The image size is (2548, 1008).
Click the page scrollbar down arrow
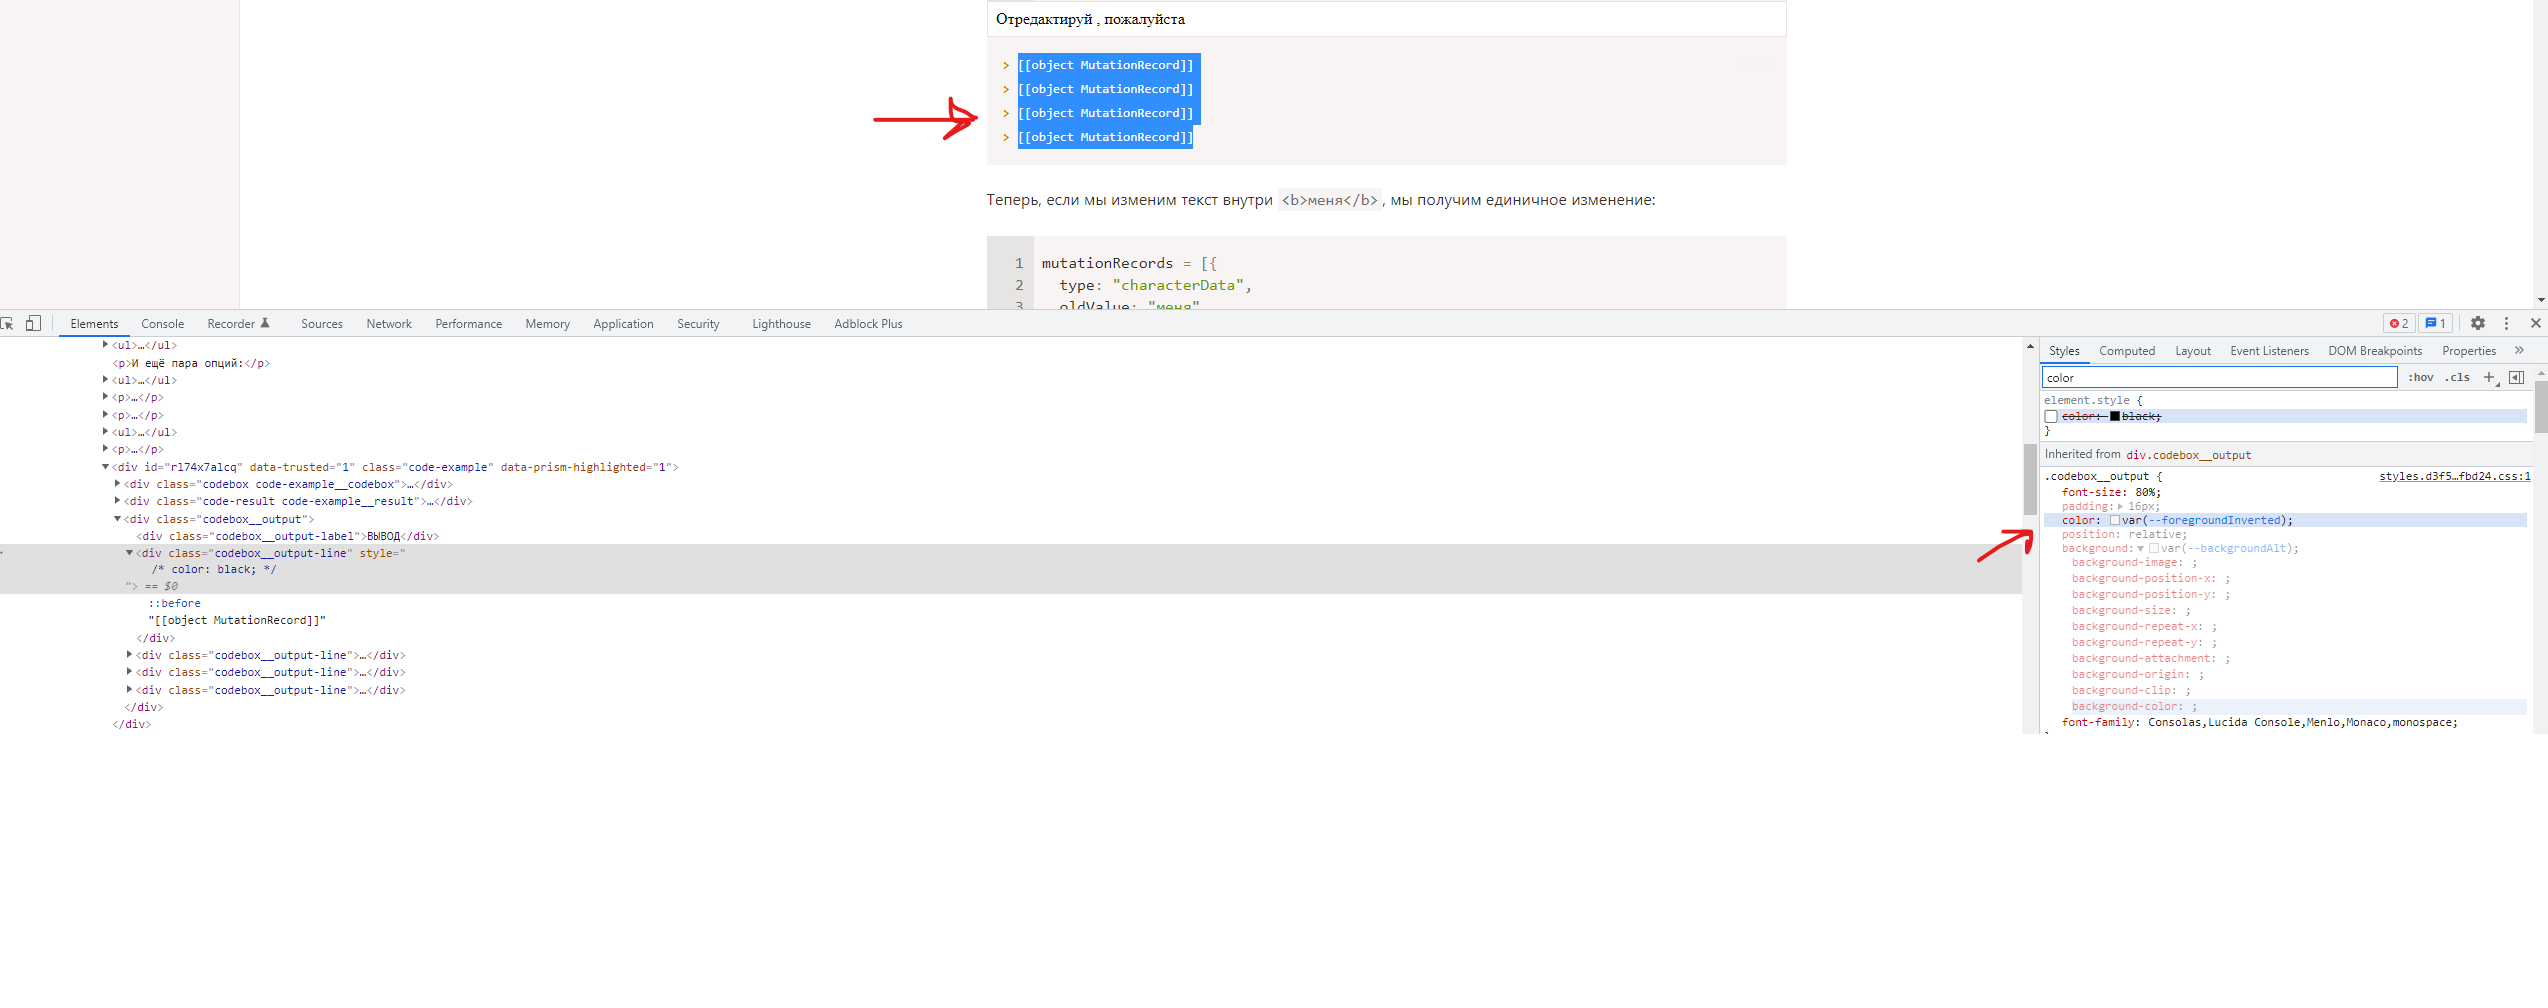click(2541, 300)
